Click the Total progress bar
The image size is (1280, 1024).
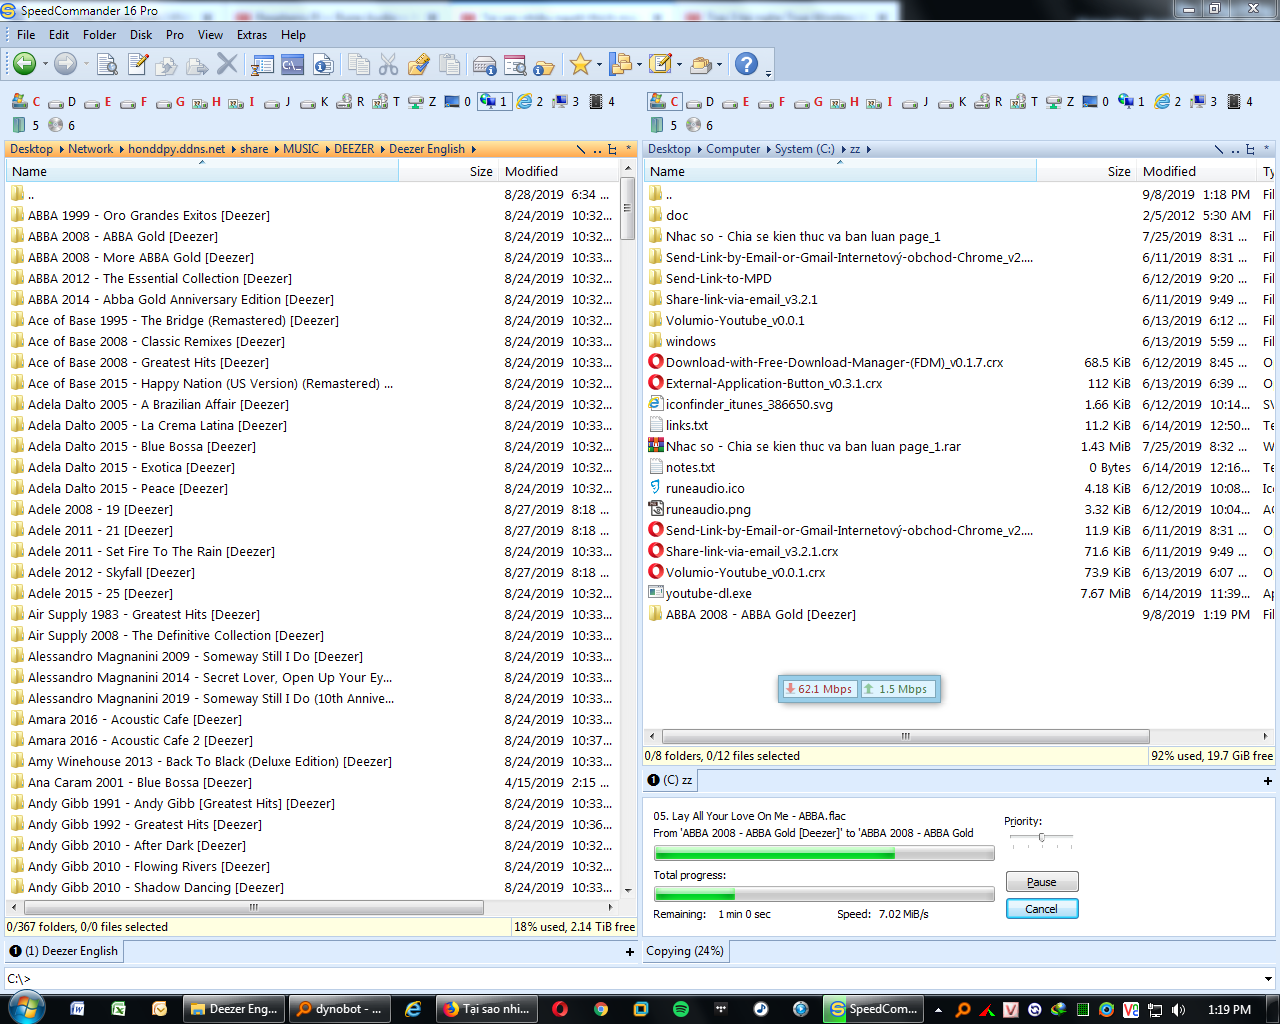[x=824, y=894]
